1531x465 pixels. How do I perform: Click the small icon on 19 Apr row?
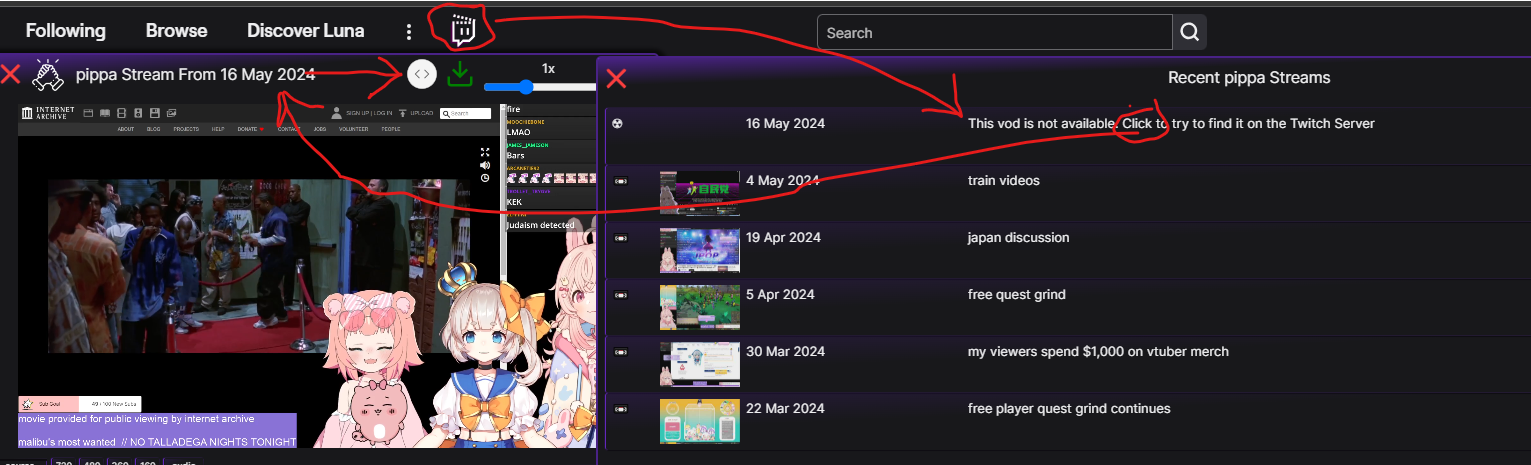620,238
